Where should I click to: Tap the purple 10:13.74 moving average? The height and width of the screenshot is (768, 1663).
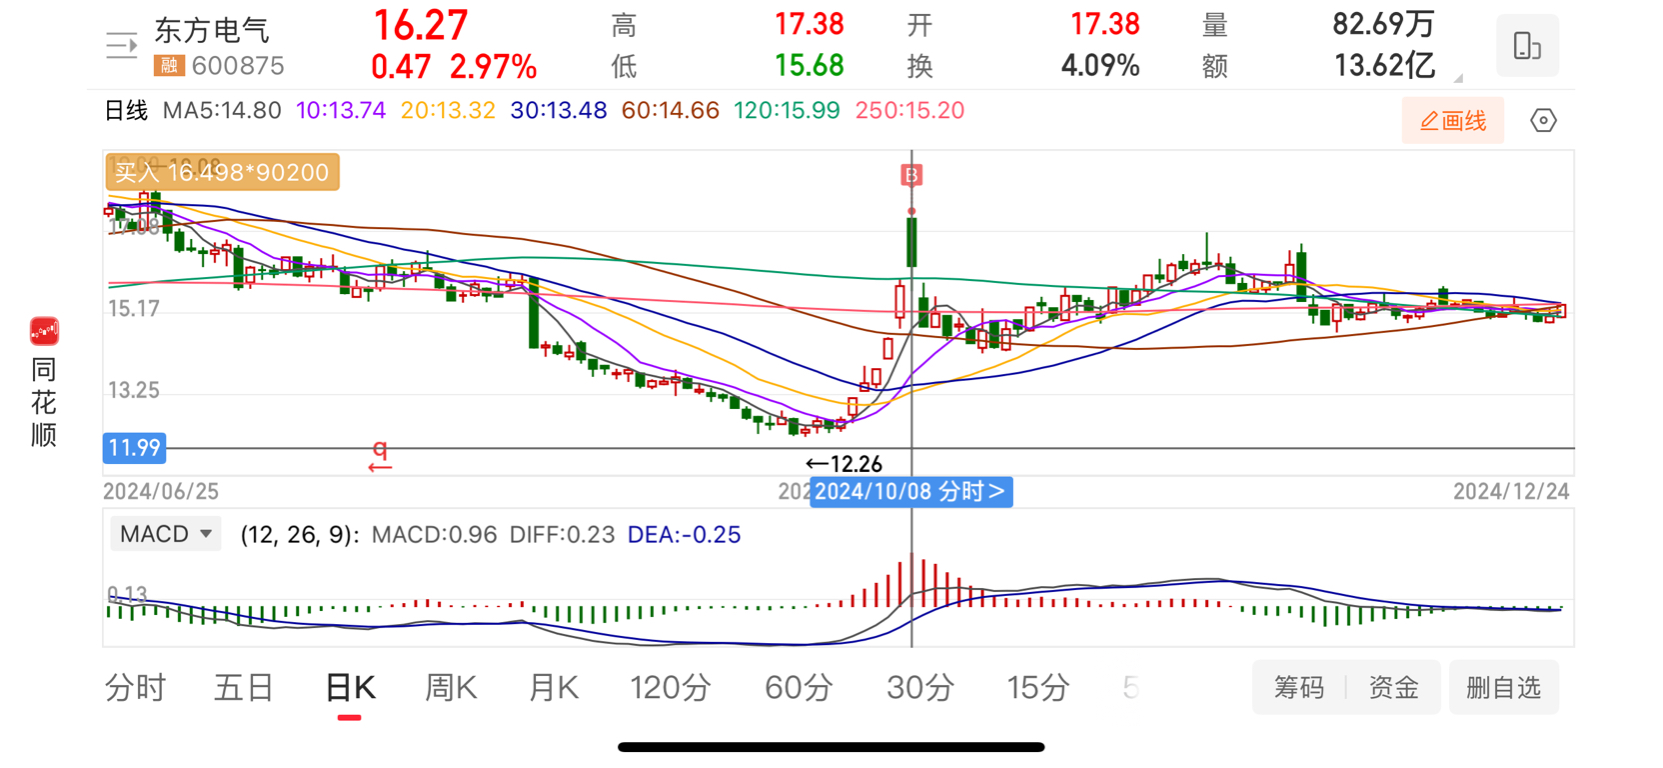tap(341, 111)
